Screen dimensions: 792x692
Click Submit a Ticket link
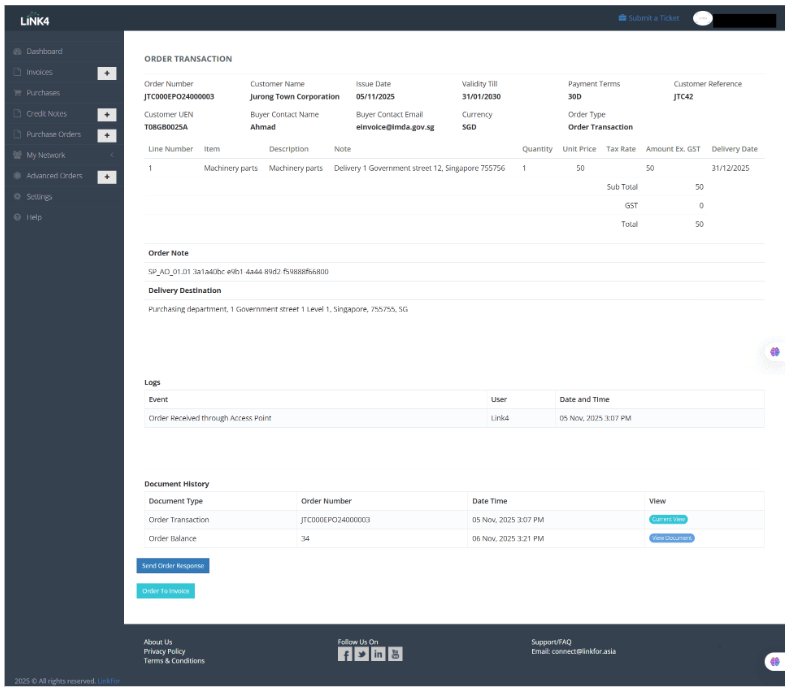[653, 18]
